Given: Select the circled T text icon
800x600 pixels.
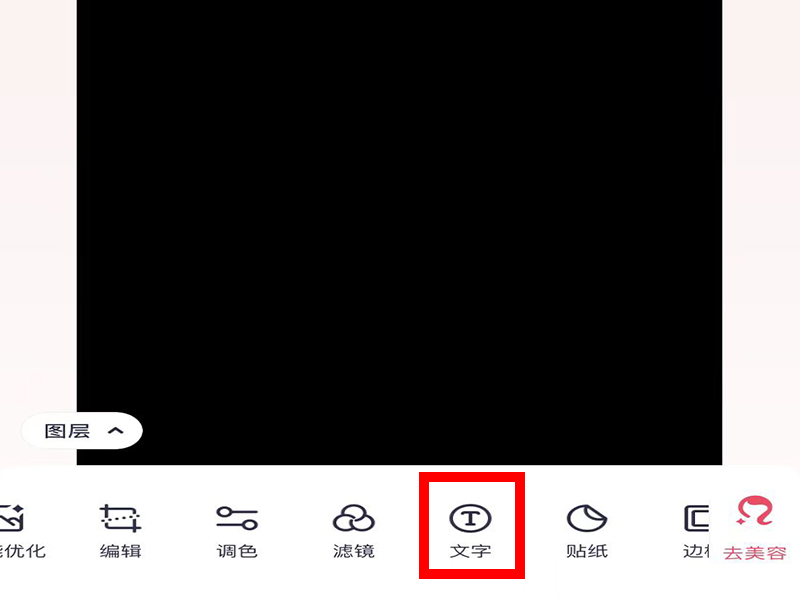Looking at the screenshot, I should pyautogui.click(x=470, y=518).
